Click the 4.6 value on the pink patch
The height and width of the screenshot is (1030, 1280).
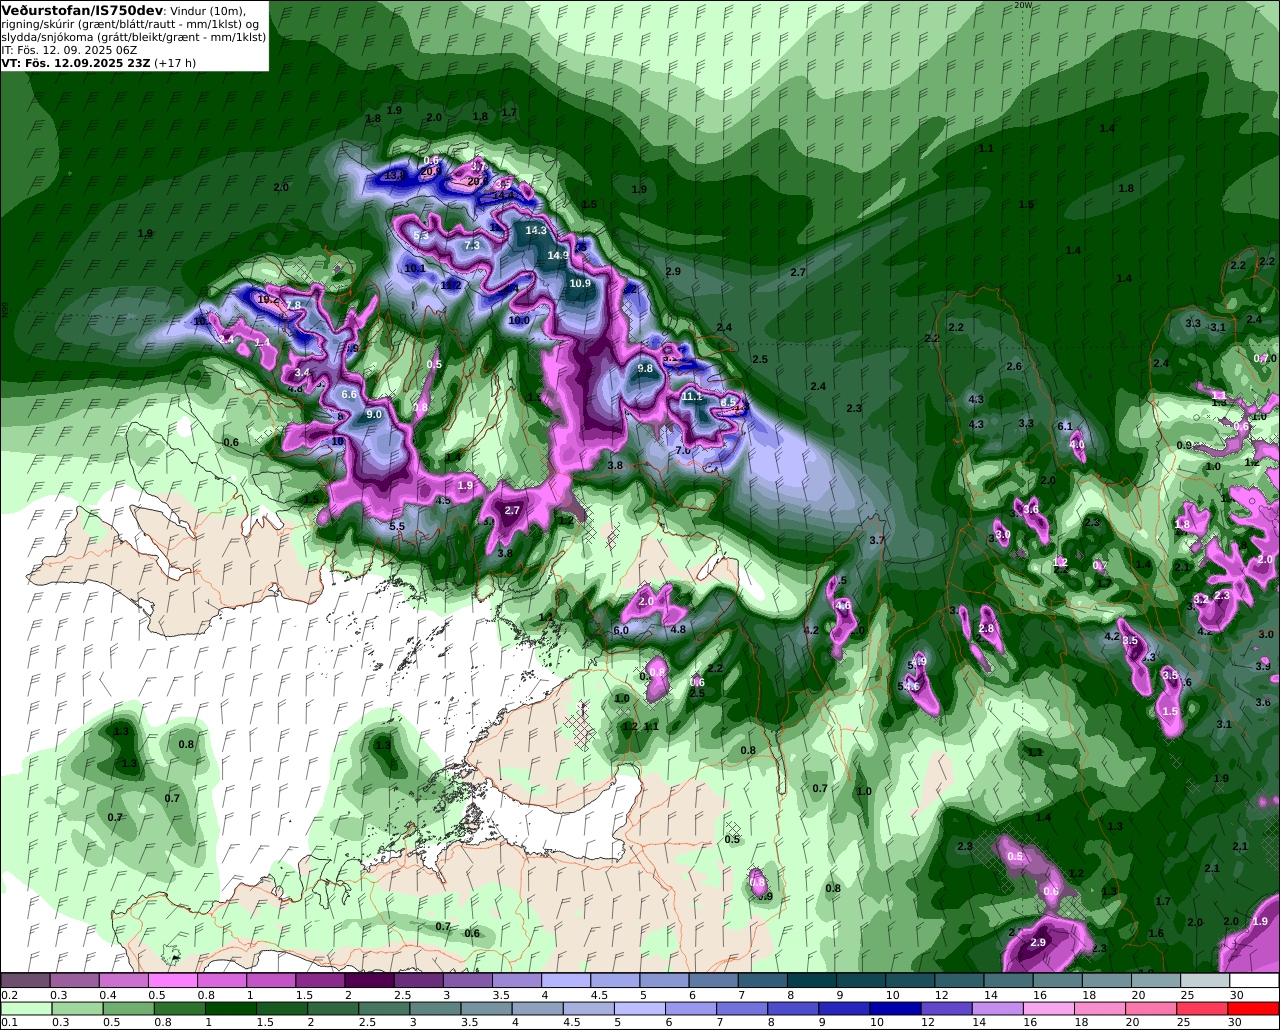click(x=842, y=605)
